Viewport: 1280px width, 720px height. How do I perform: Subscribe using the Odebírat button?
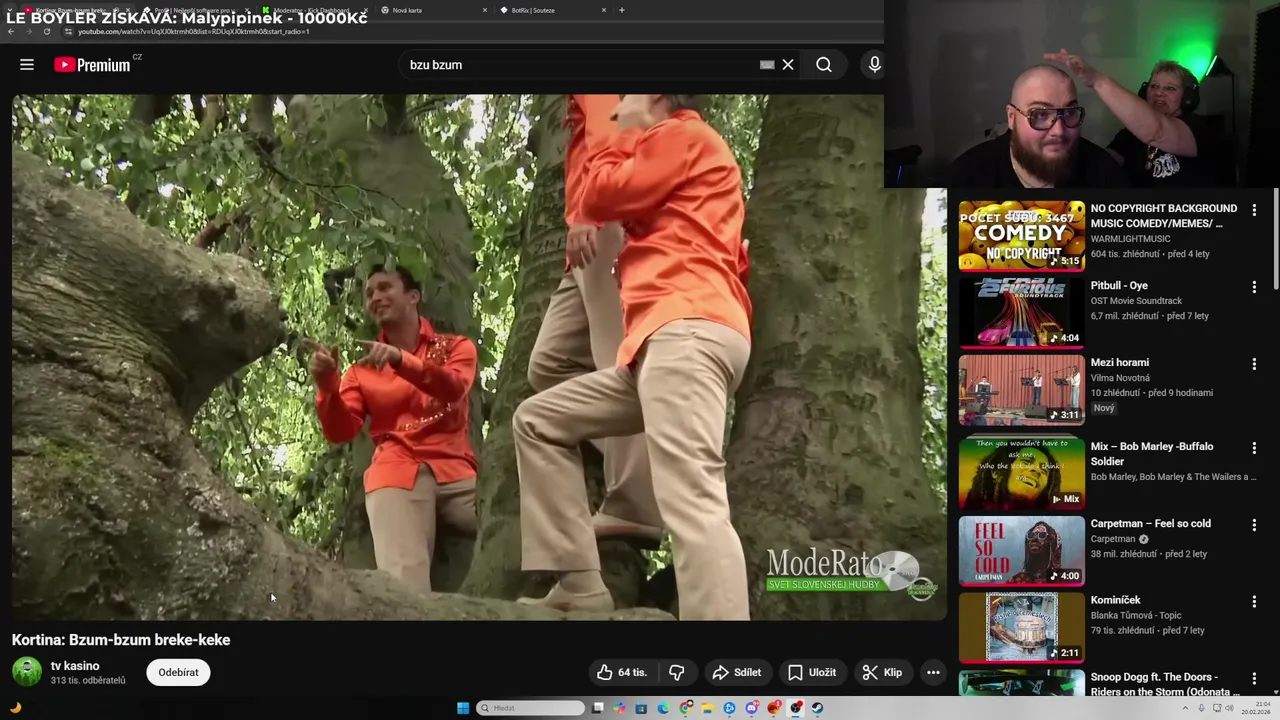click(178, 672)
